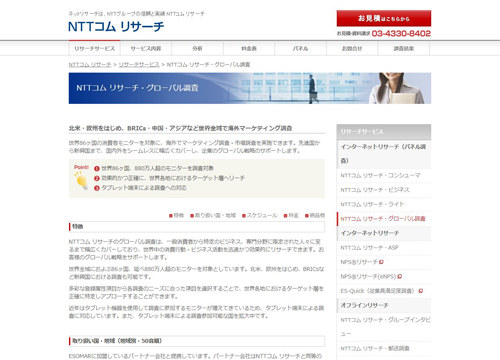Open the 調査結果 navigation tab
Image resolution: width=500 pixels, height=360 pixels.
pyautogui.click(x=404, y=48)
